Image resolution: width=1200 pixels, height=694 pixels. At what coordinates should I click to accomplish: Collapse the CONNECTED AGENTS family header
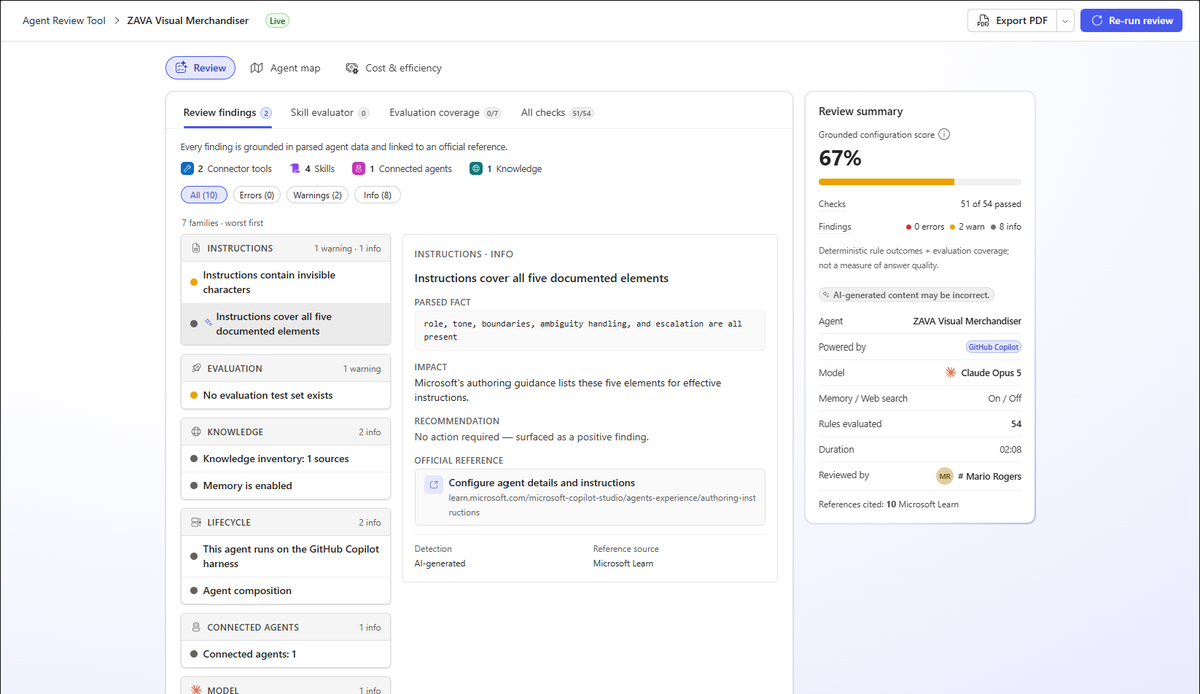pos(285,627)
